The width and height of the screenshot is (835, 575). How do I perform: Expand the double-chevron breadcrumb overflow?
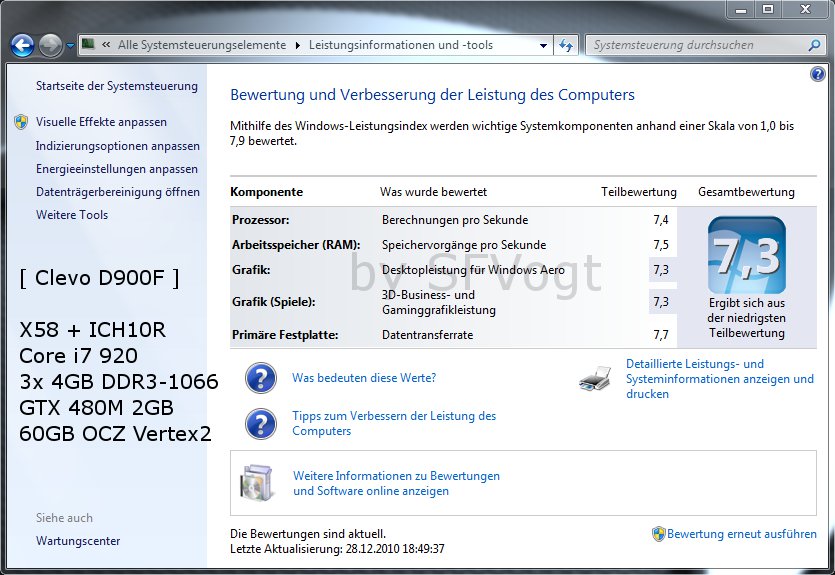click(106, 45)
